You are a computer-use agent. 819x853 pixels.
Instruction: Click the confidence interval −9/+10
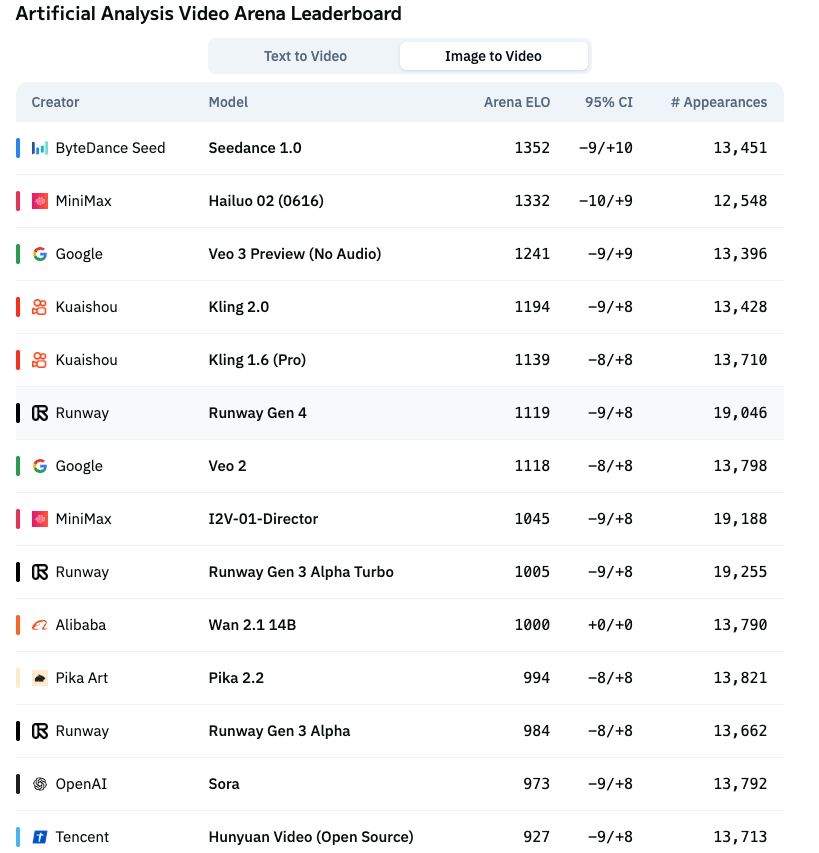click(605, 148)
